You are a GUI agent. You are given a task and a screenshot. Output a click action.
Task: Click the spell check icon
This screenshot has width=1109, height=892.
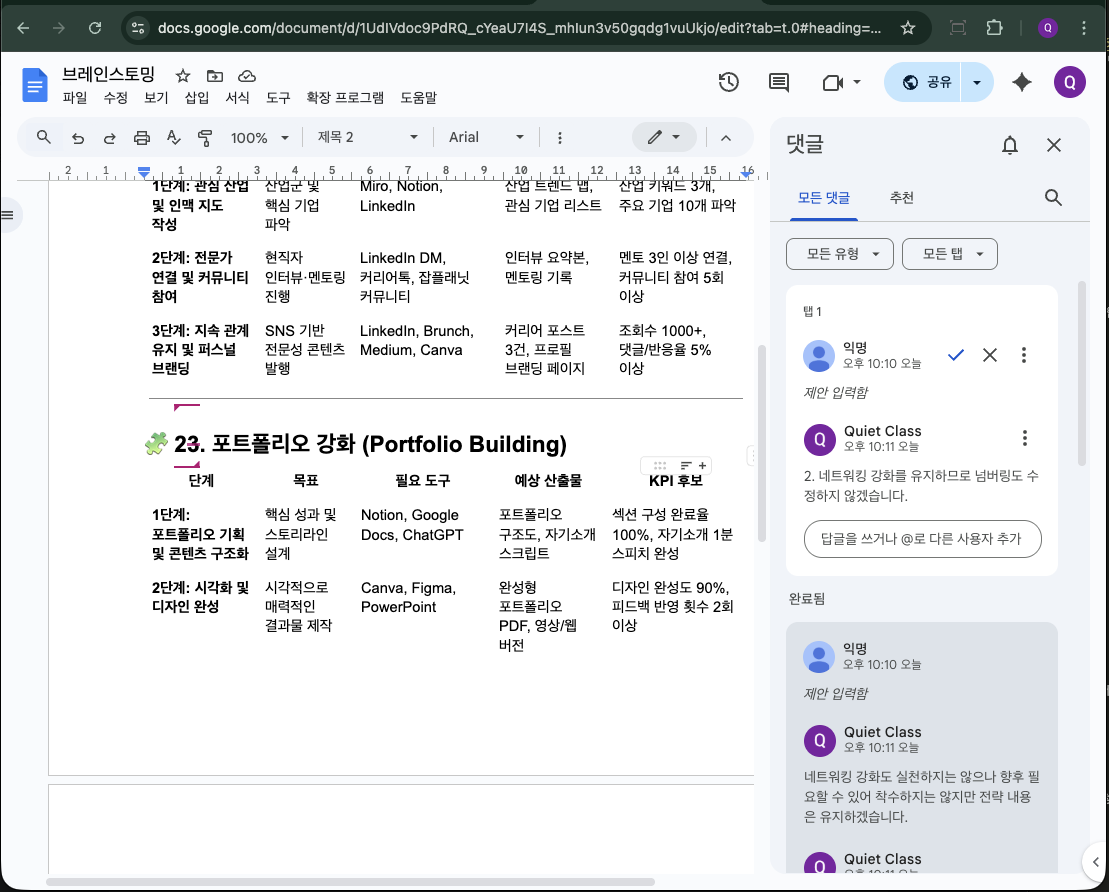tap(174, 137)
